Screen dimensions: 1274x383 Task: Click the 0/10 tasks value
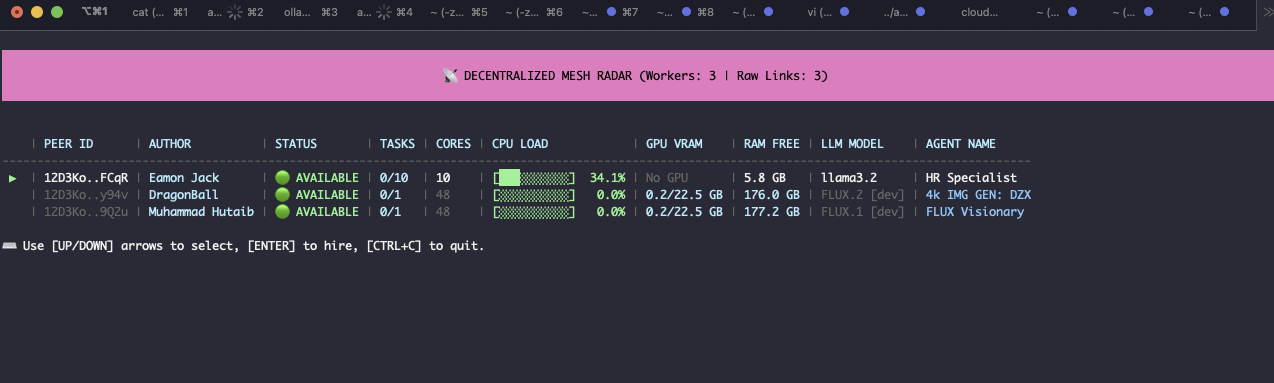tap(394, 178)
